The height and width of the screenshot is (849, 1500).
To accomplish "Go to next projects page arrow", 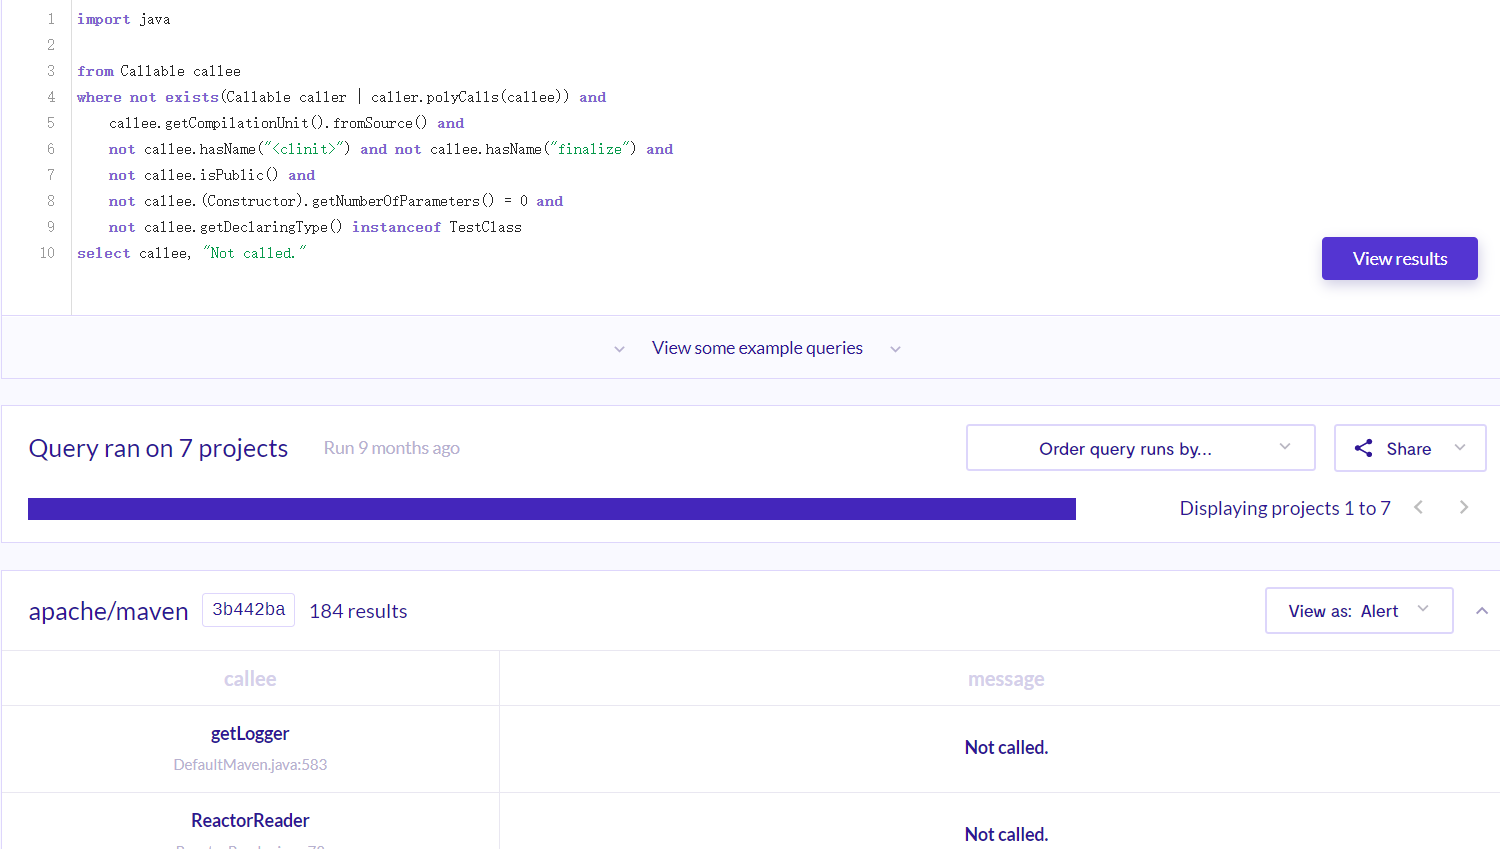I will (x=1464, y=507).
